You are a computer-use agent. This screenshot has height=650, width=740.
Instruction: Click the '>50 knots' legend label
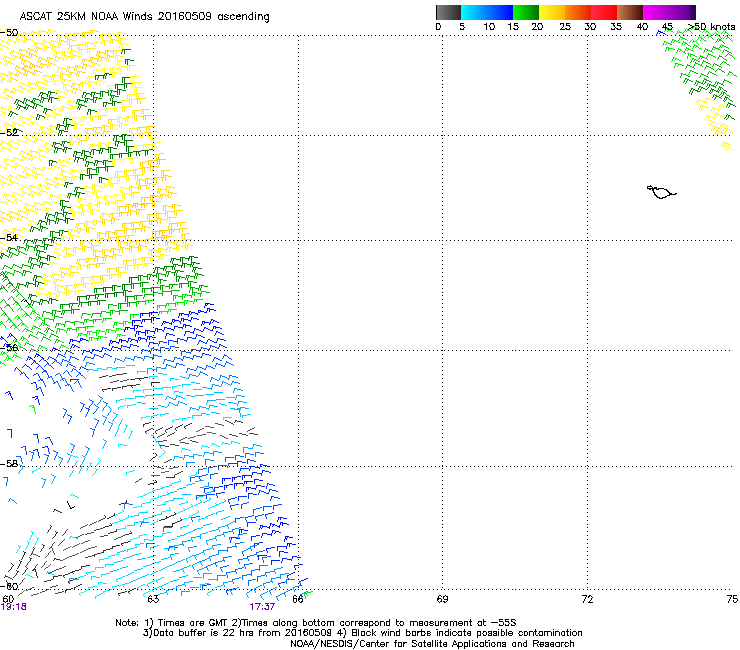(x=711, y=27)
